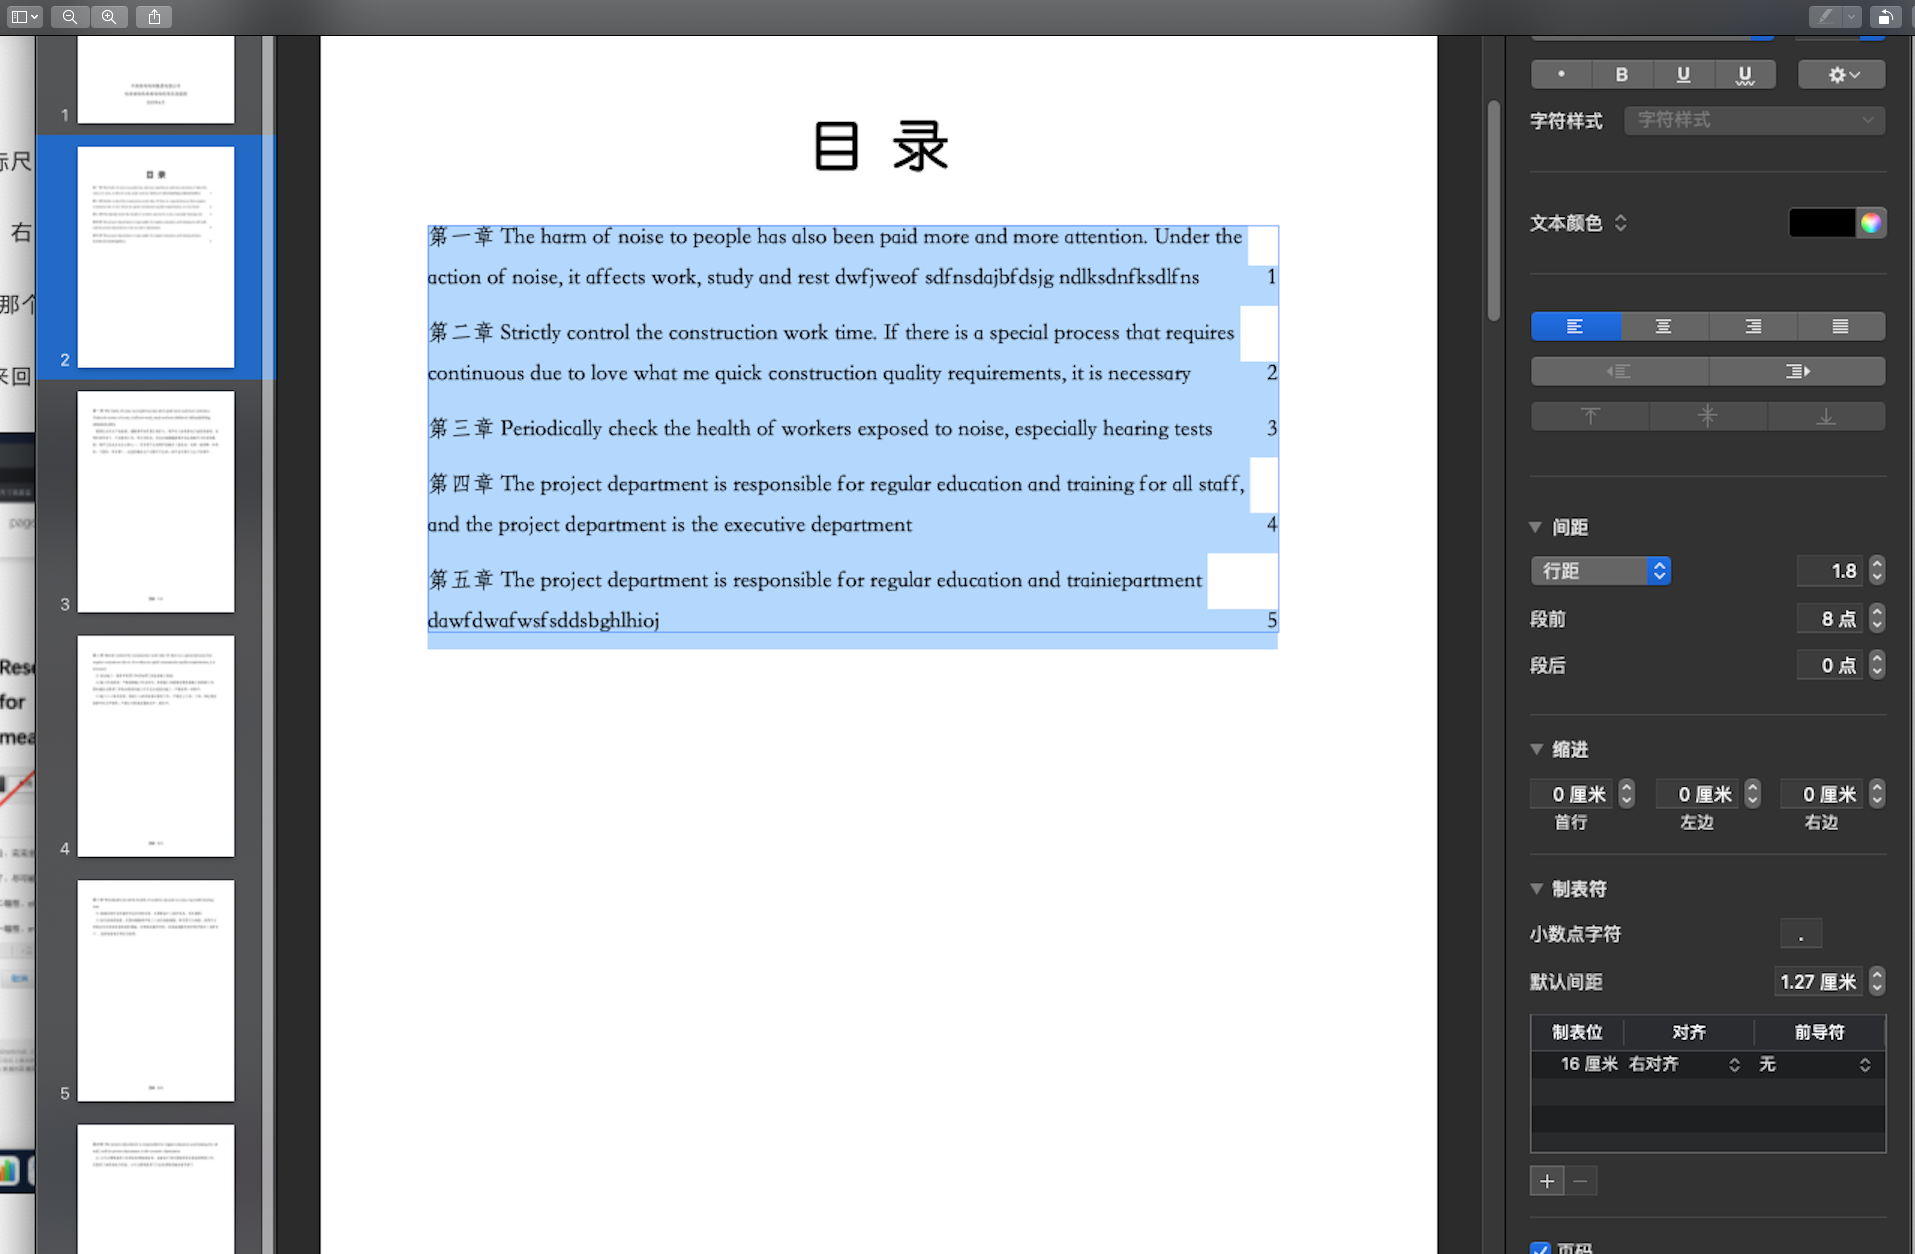Viewport: 1915px width, 1254px height.
Task: Open the color wheel picker
Action: point(1871,223)
